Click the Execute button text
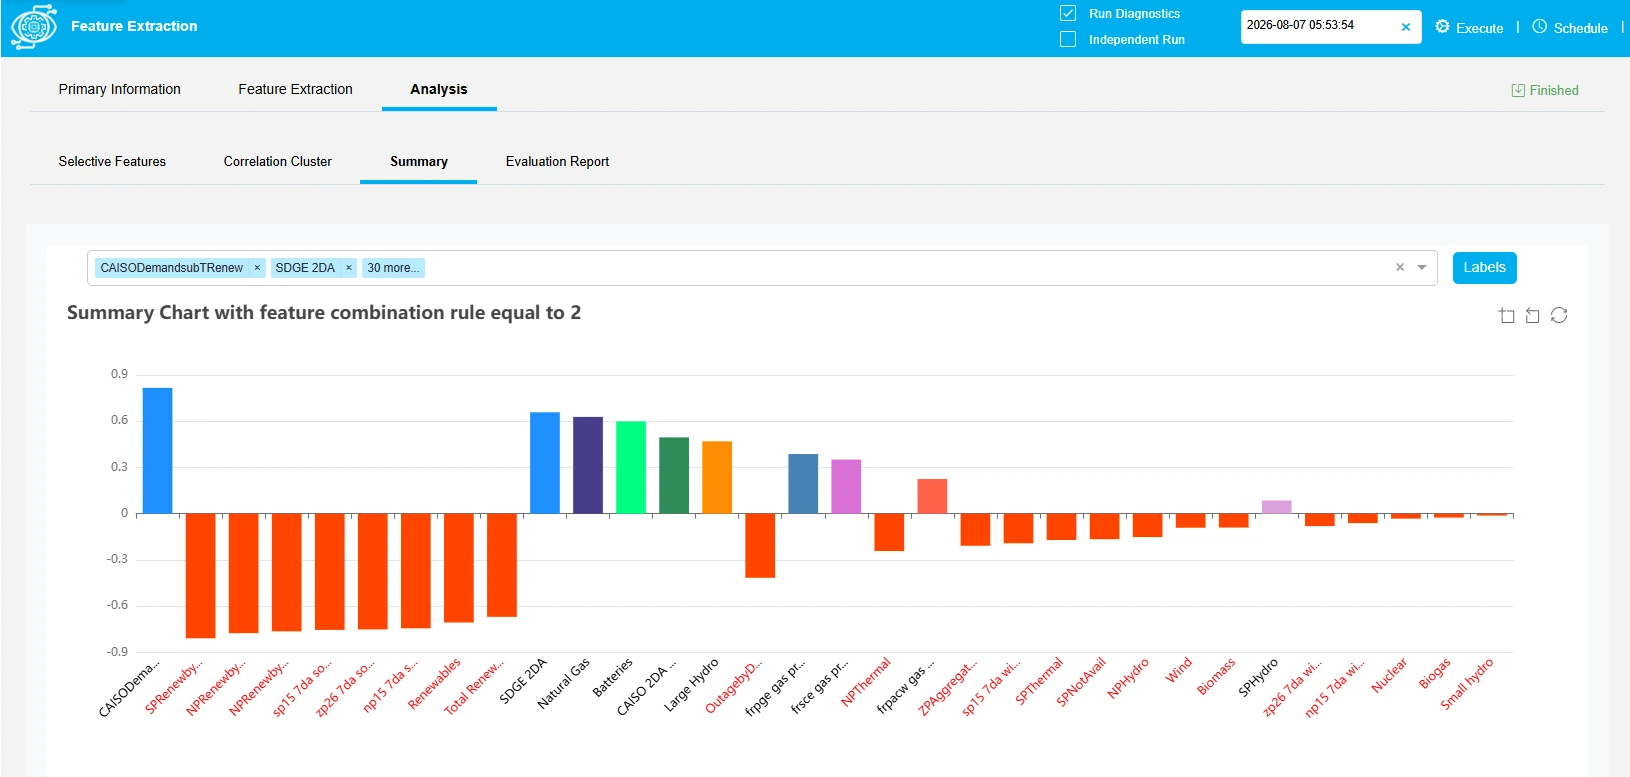This screenshot has height=777, width=1630. [x=1480, y=28]
